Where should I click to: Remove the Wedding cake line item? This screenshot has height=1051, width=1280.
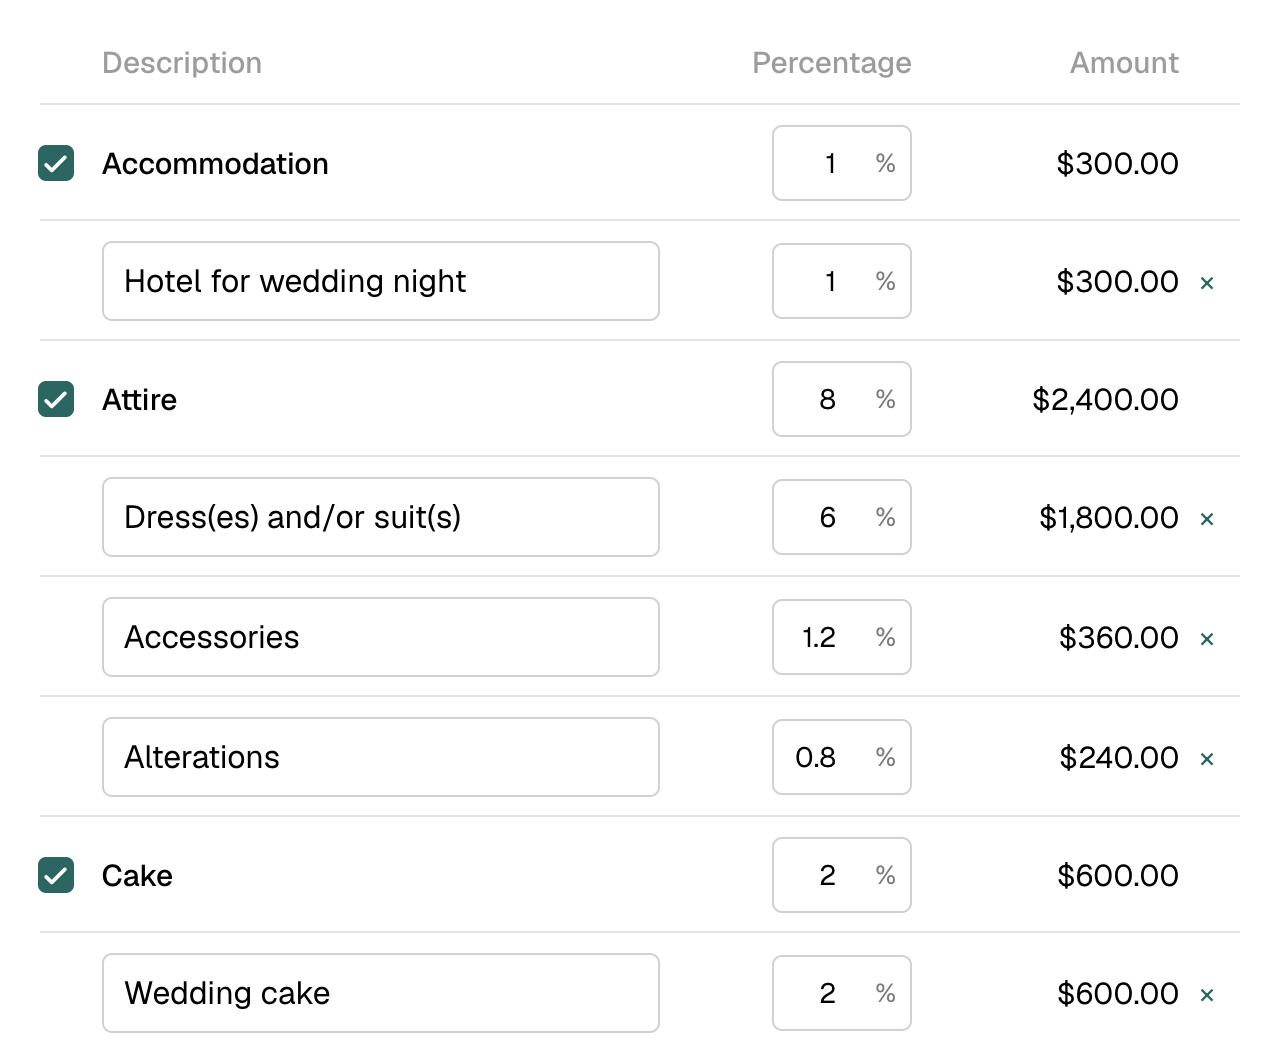[x=1207, y=995]
